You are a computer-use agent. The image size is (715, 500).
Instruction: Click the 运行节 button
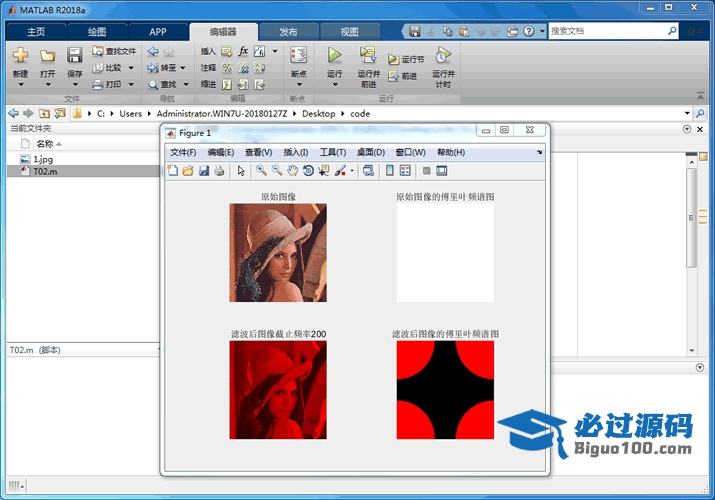pyautogui.click(x=407, y=59)
